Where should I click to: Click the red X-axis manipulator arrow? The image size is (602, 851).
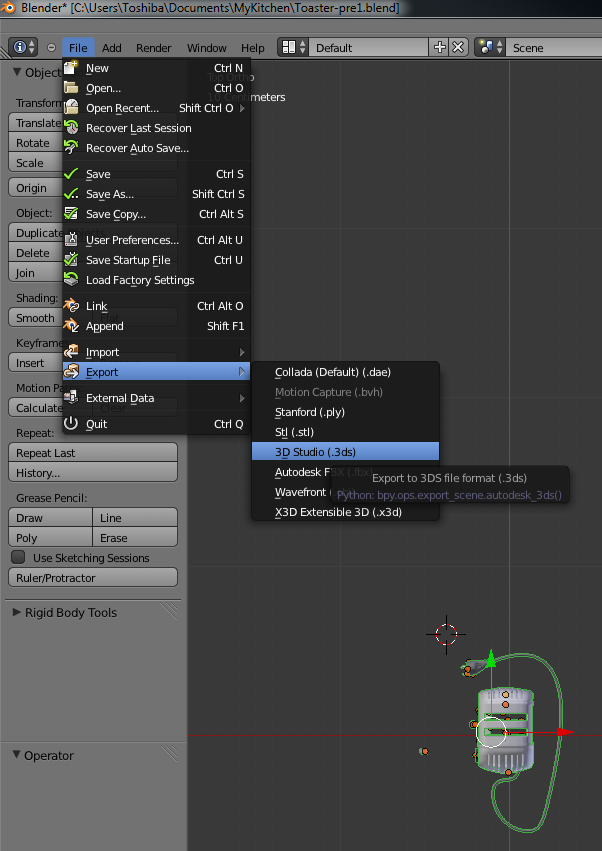[x=565, y=732]
